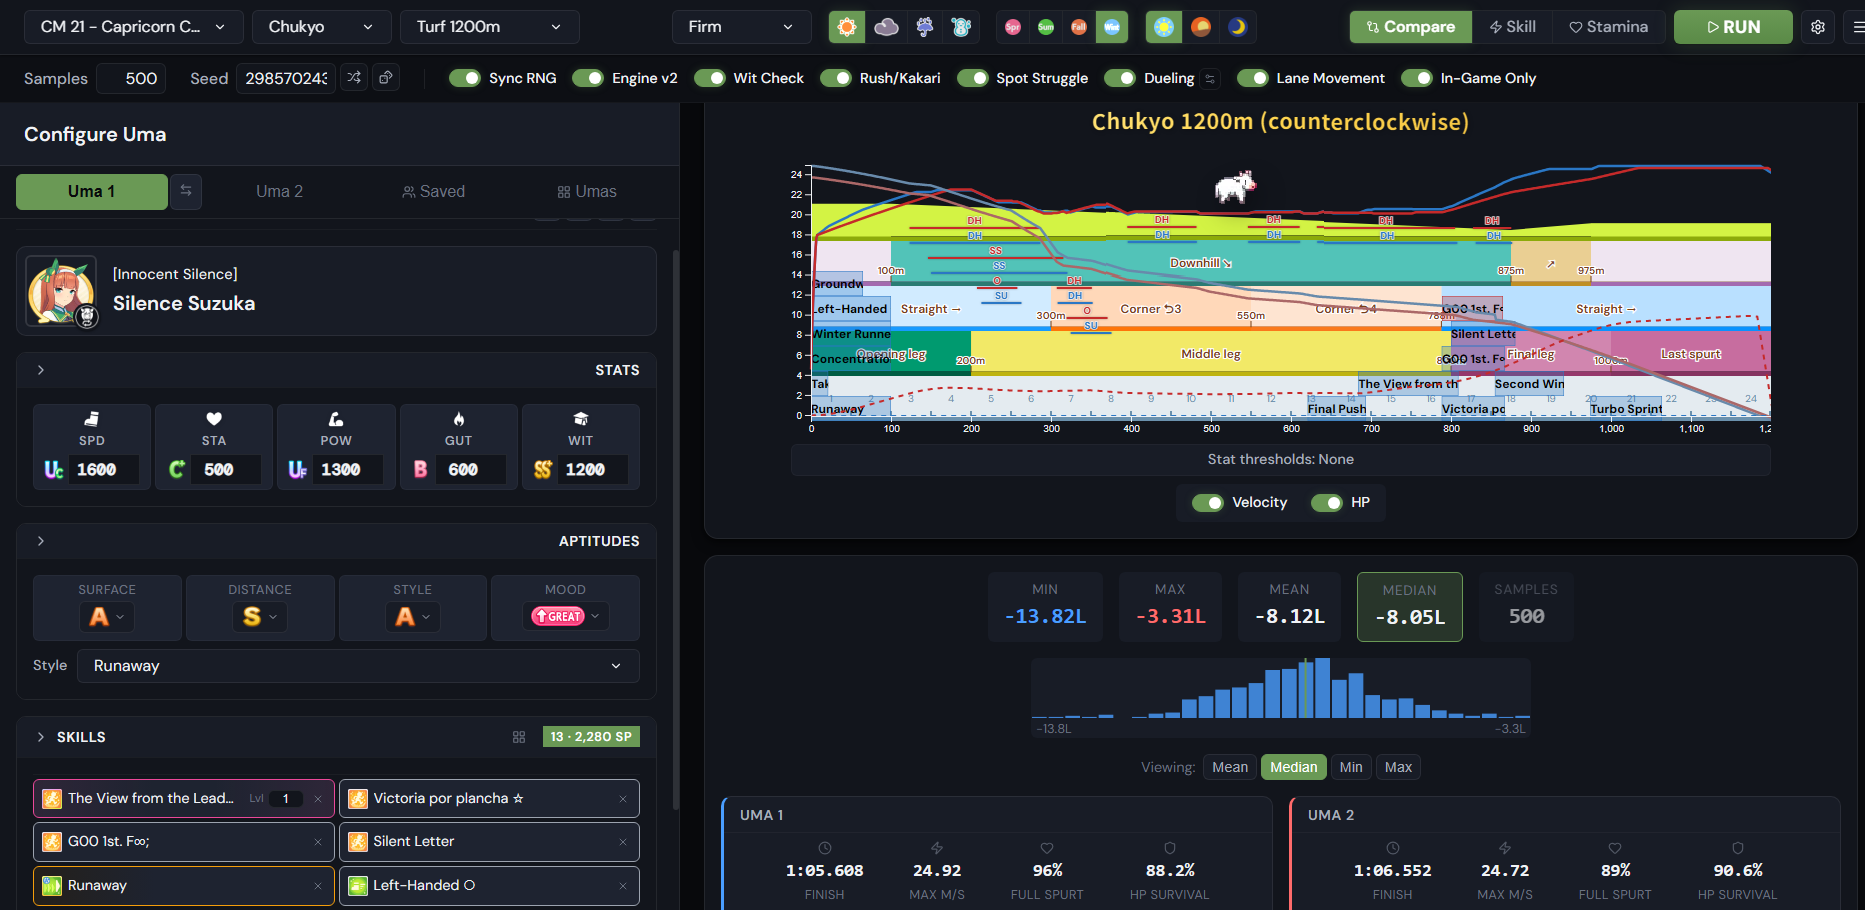
Task: Click the randomize seed shuffle icon
Action: click(354, 78)
